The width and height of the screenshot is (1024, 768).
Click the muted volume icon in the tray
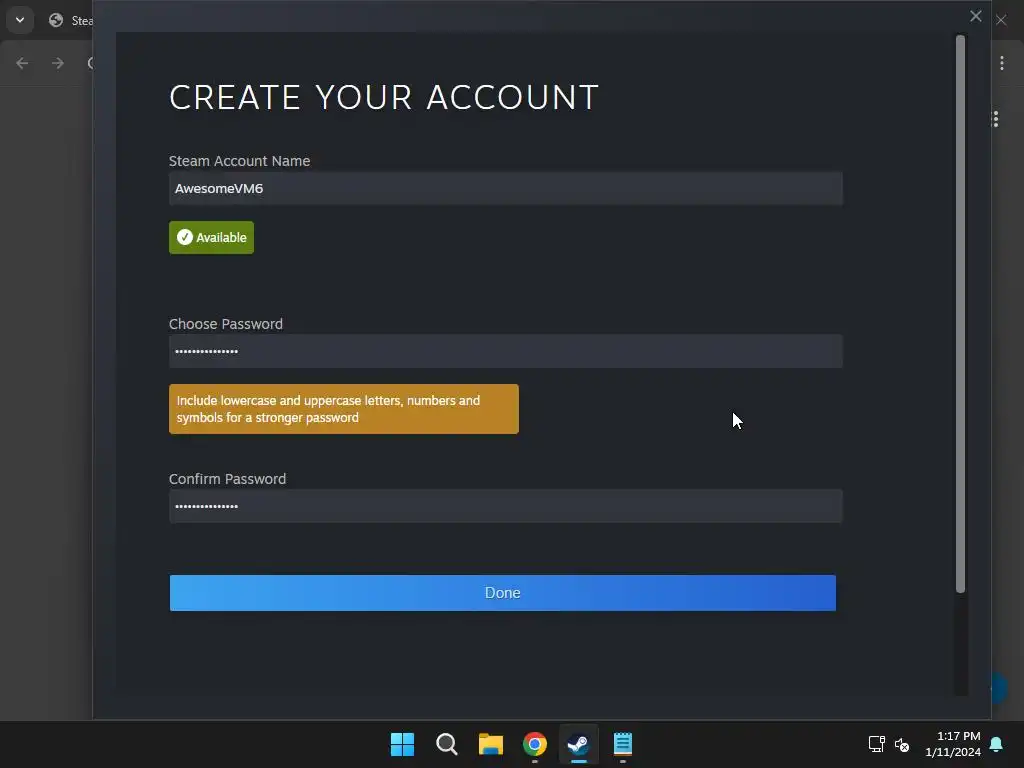coord(902,744)
